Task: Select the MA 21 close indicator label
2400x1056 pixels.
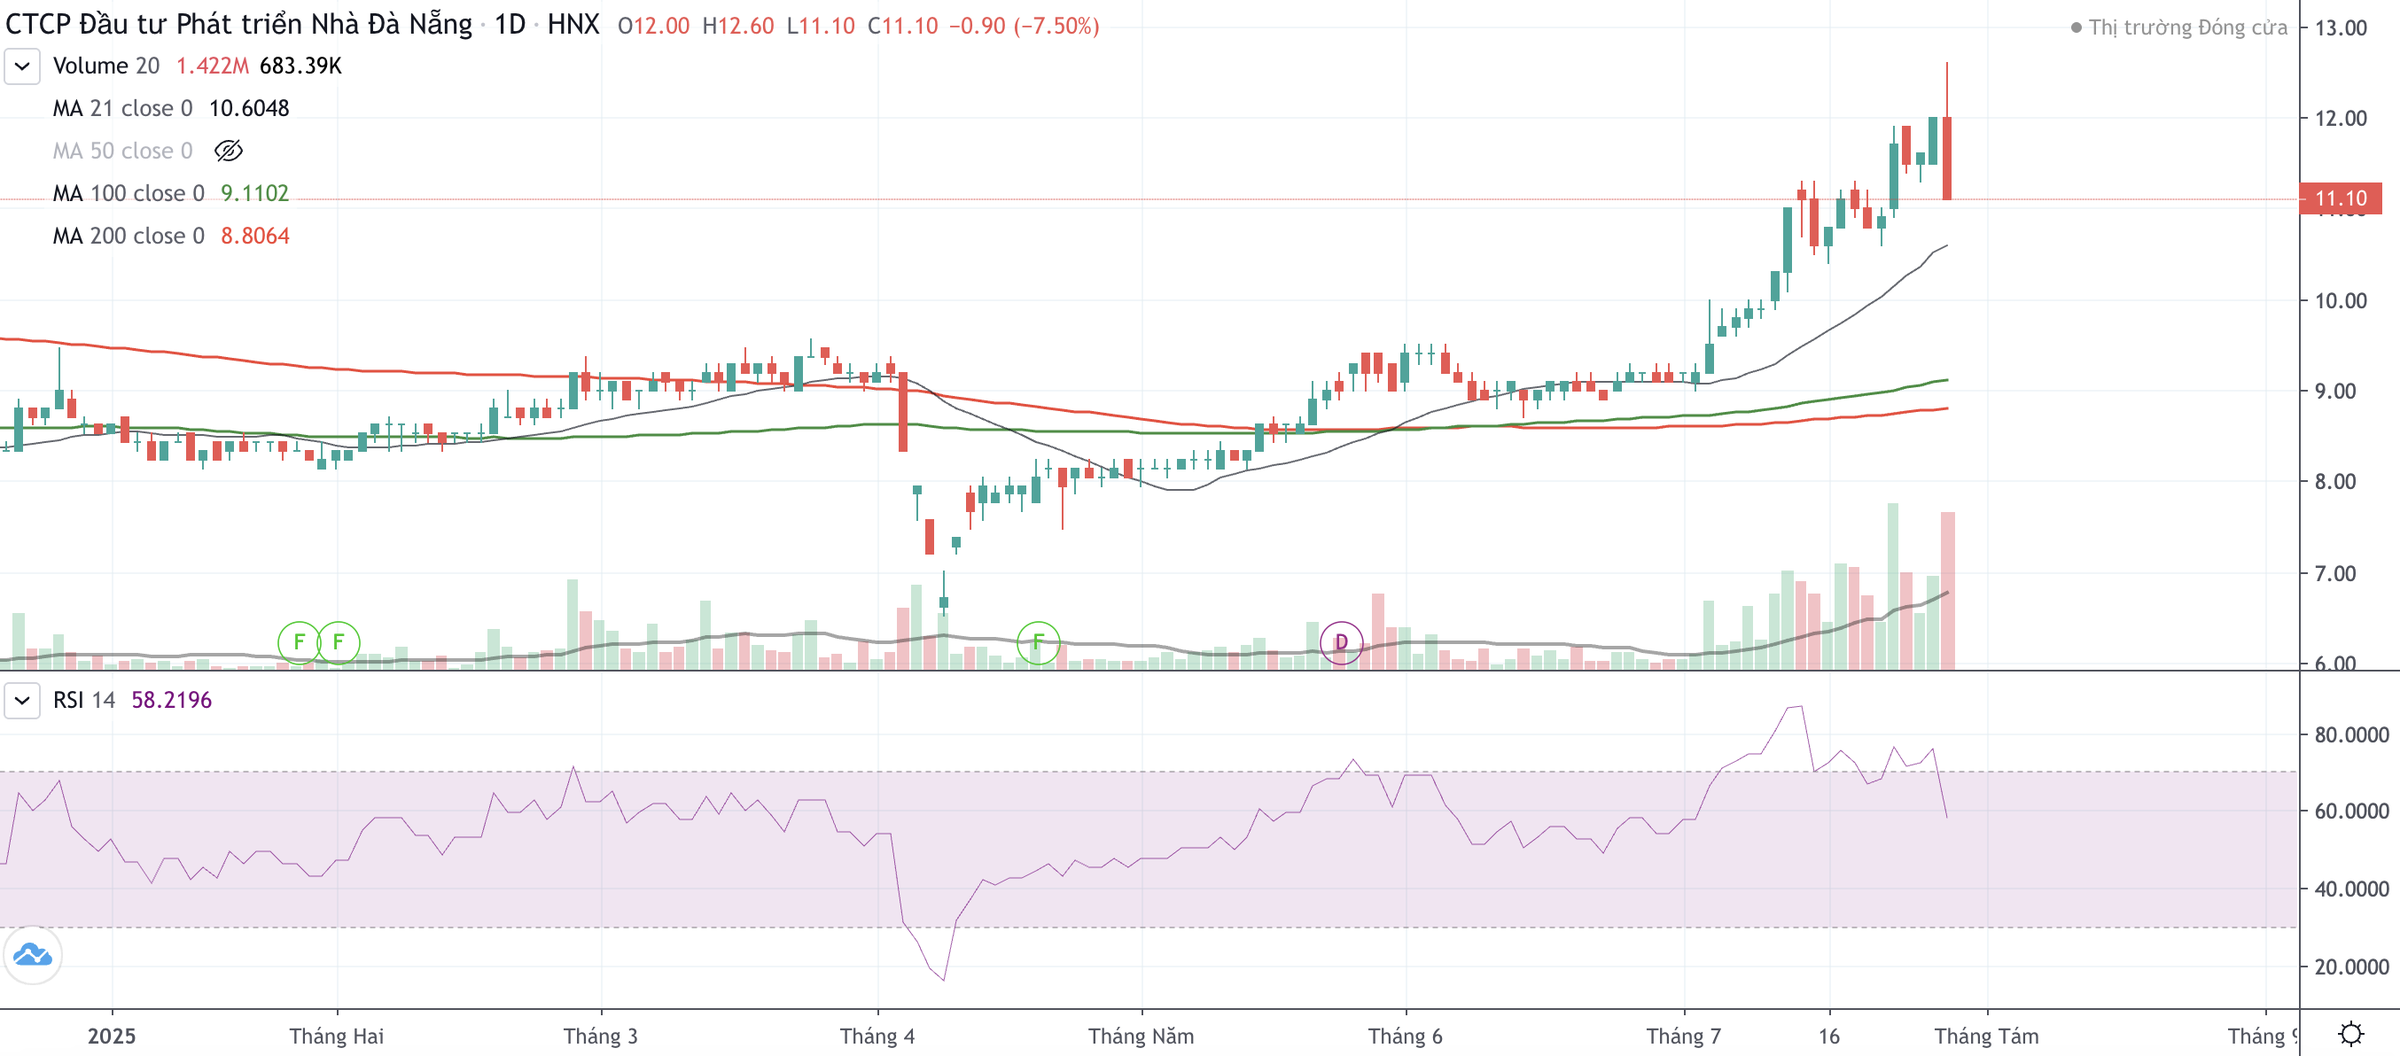Action: pyautogui.click(x=122, y=108)
